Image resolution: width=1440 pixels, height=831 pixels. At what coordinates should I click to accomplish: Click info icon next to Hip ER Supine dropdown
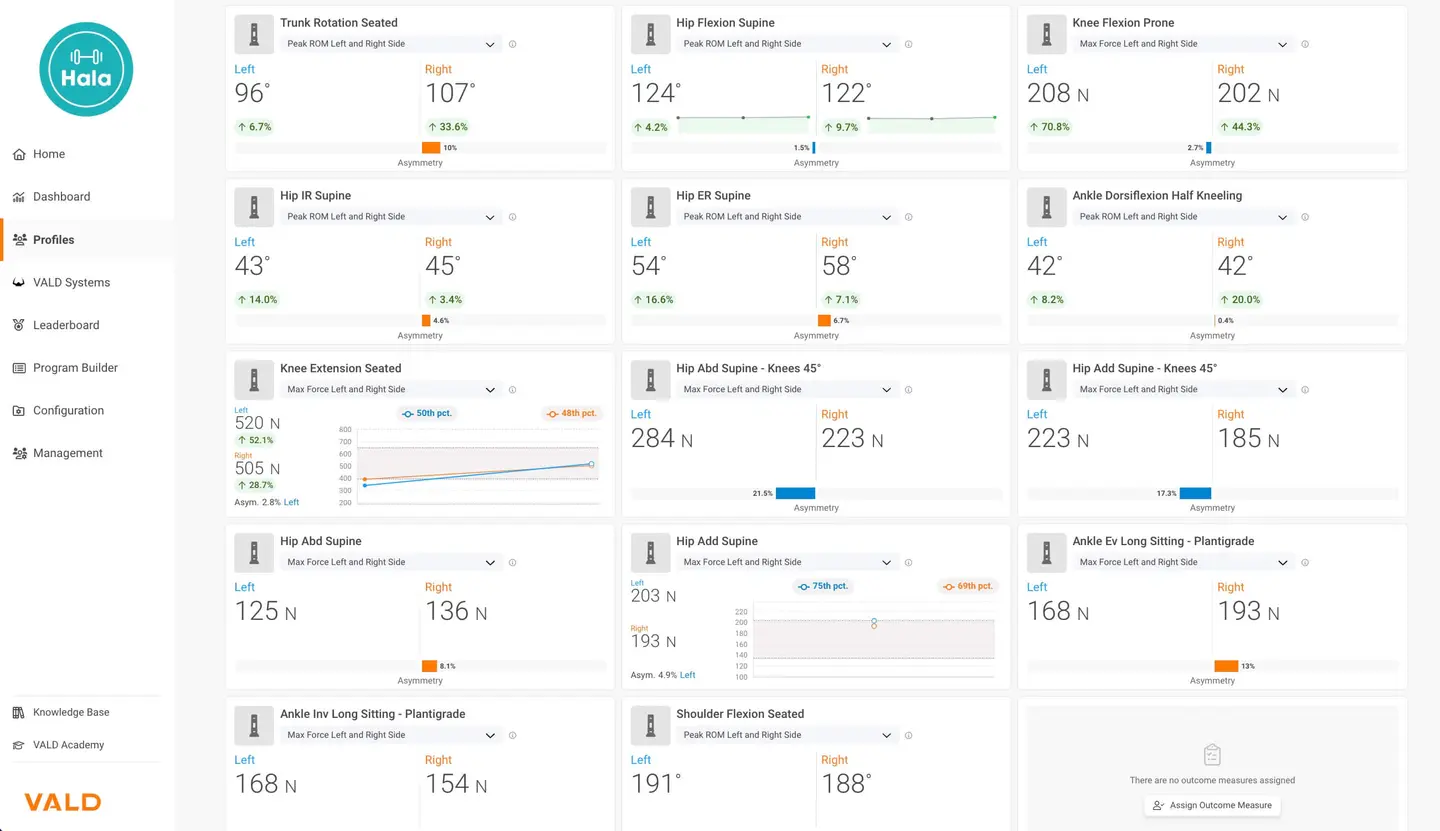pyautogui.click(x=908, y=217)
